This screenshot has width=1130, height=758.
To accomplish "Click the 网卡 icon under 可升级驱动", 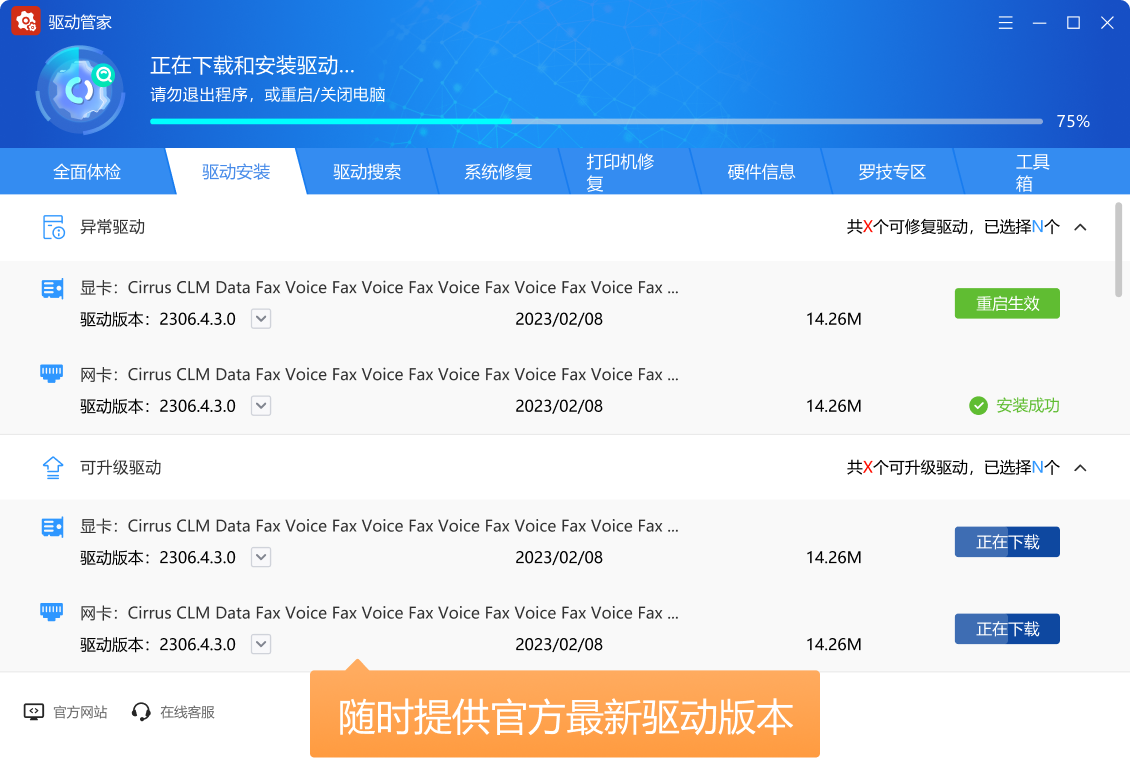I will (x=52, y=612).
